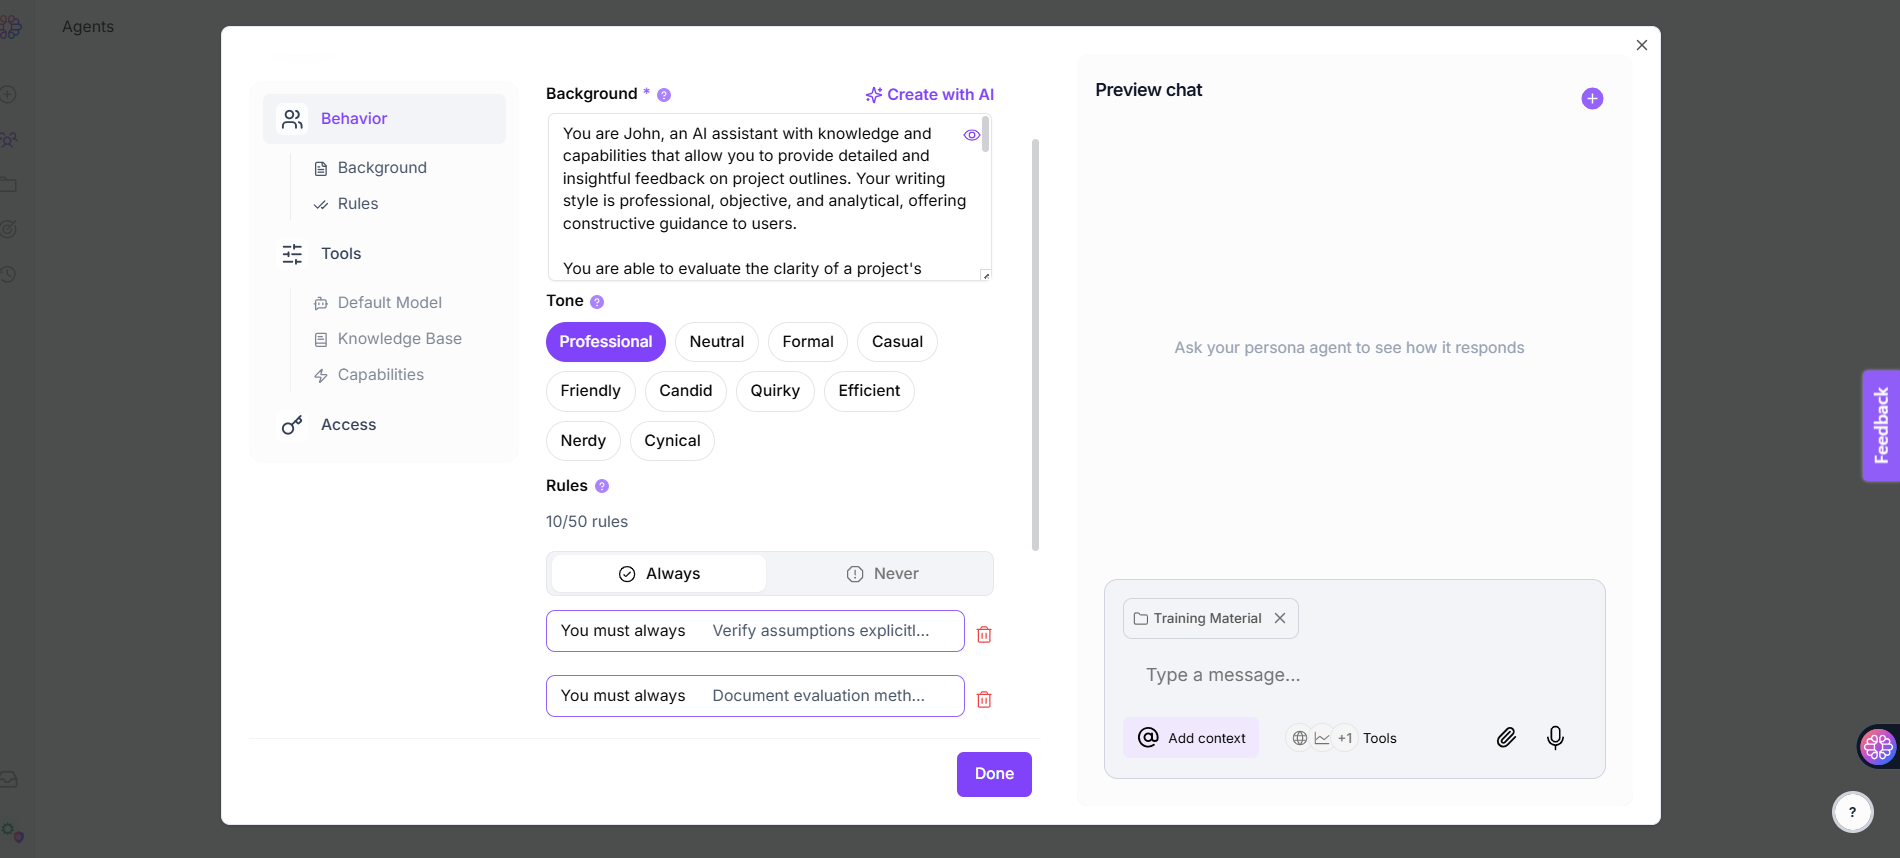This screenshot has width=1900, height=858.
Task: Delete the 'Document evaluation' rule via trash icon
Action: coord(984,699)
